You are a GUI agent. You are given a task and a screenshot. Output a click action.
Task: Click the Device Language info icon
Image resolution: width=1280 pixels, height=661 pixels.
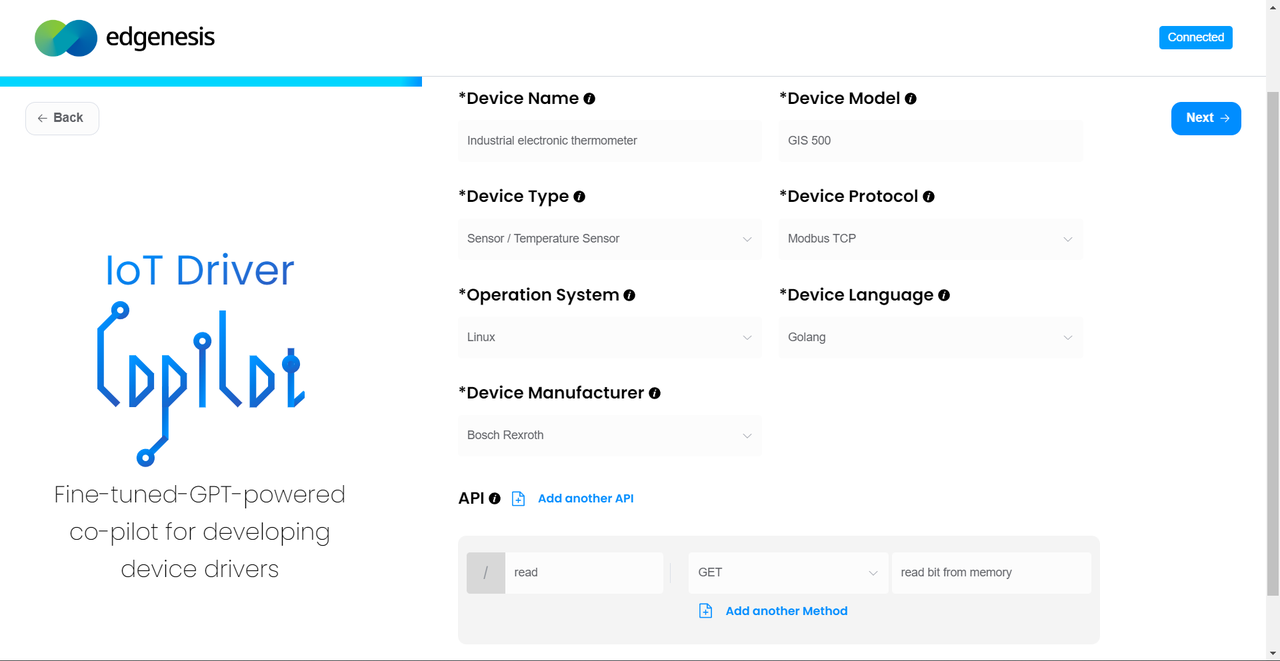(x=944, y=295)
